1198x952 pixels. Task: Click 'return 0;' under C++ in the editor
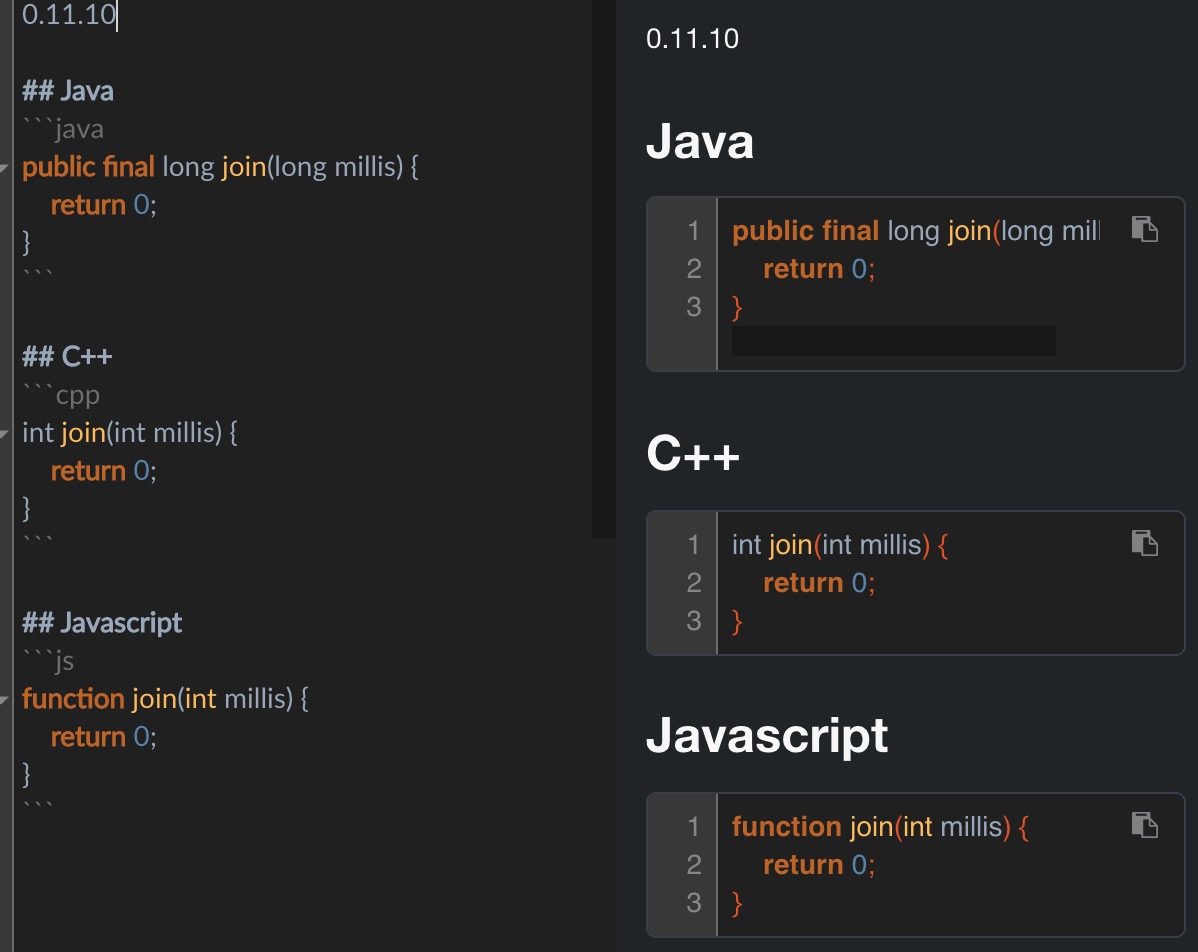(103, 471)
